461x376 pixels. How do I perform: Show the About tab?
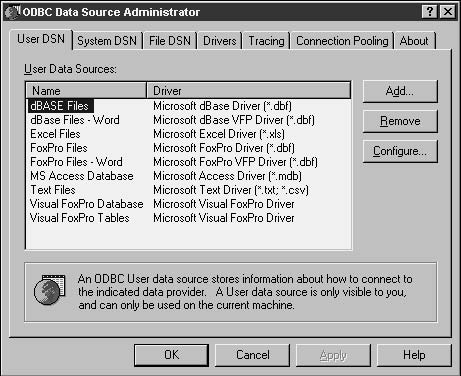tap(414, 41)
